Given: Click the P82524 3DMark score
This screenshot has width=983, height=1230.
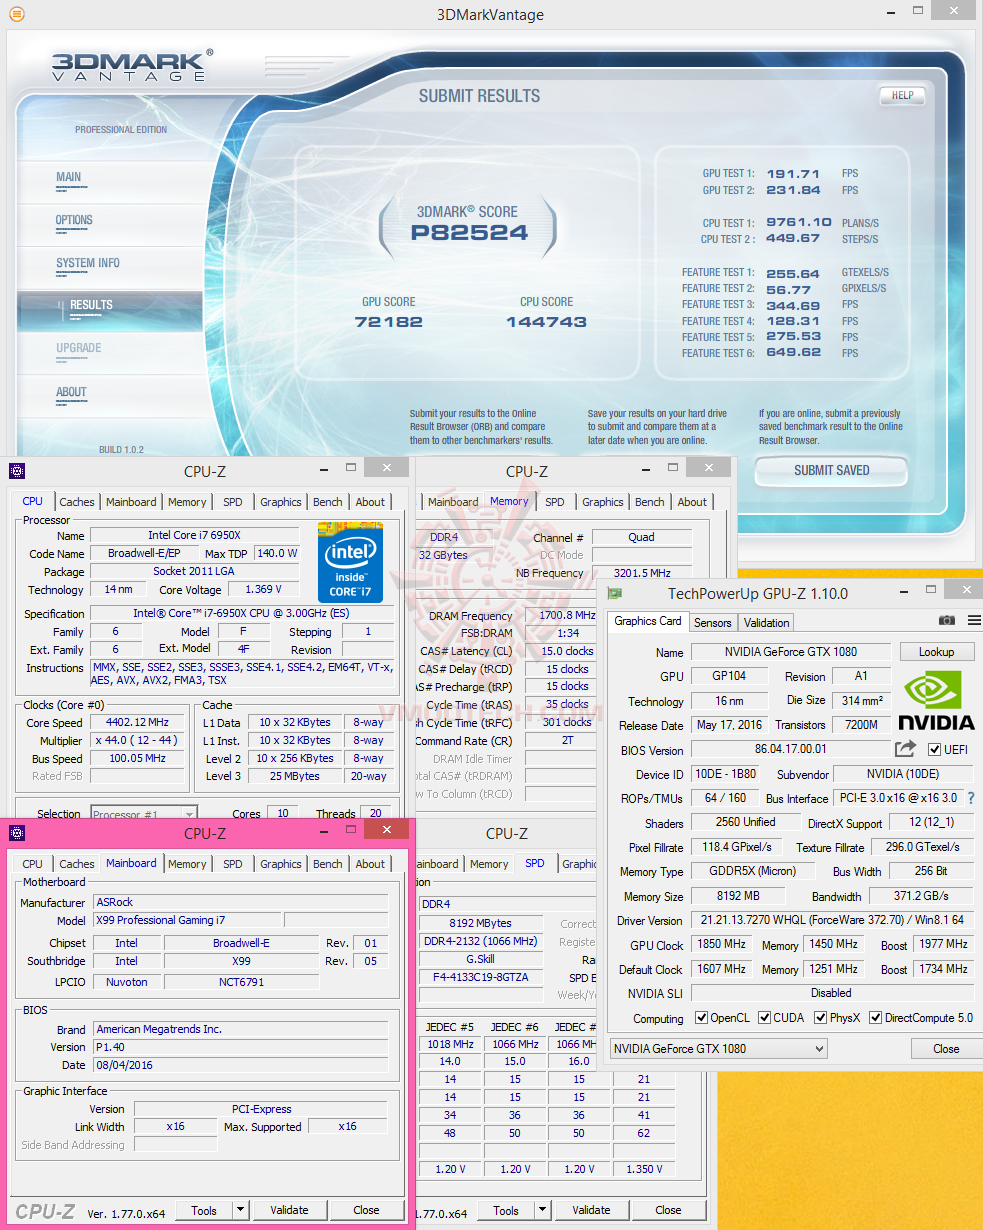Looking at the screenshot, I should pos(469,233).
